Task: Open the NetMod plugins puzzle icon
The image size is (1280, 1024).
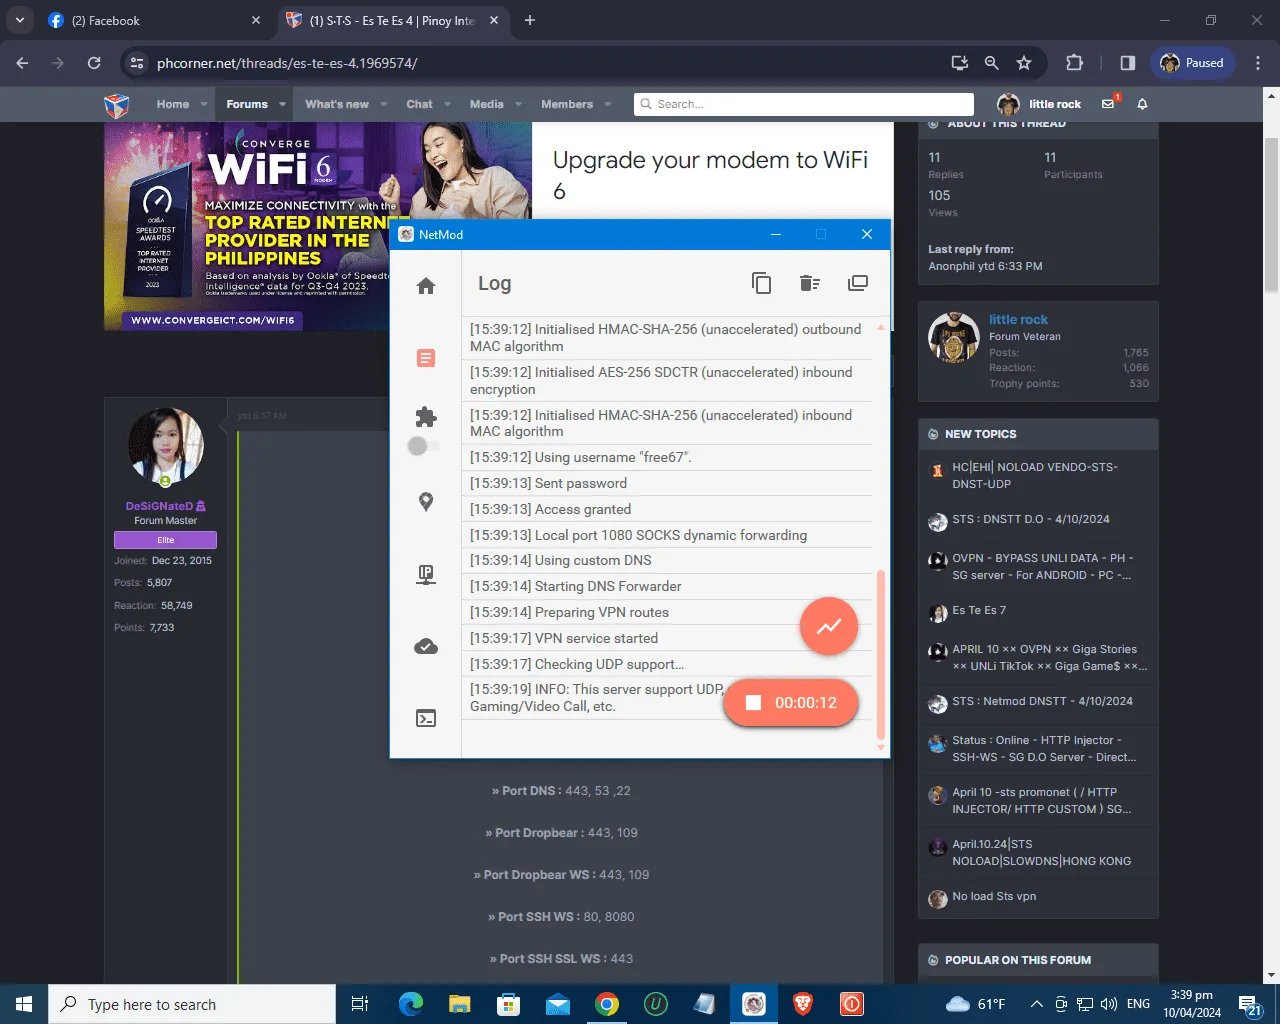Action: point(426,417)
